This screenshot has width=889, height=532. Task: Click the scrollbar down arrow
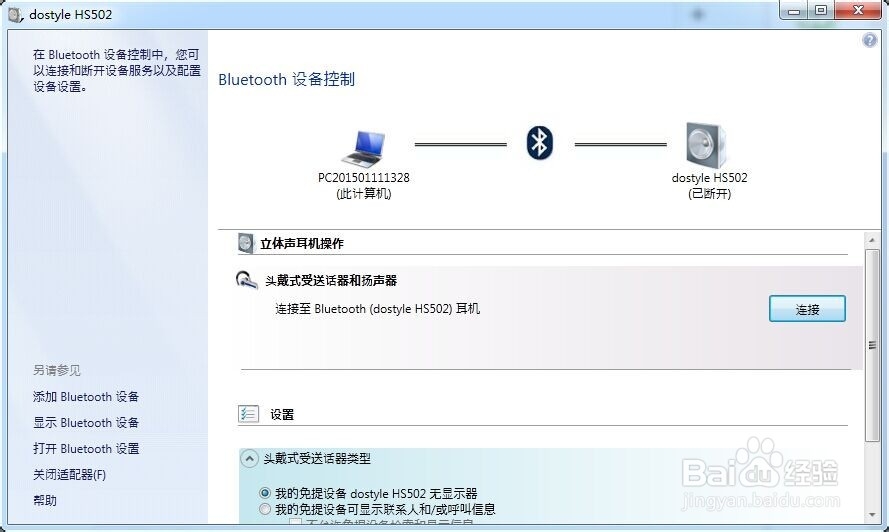click(x=872, y=515)
